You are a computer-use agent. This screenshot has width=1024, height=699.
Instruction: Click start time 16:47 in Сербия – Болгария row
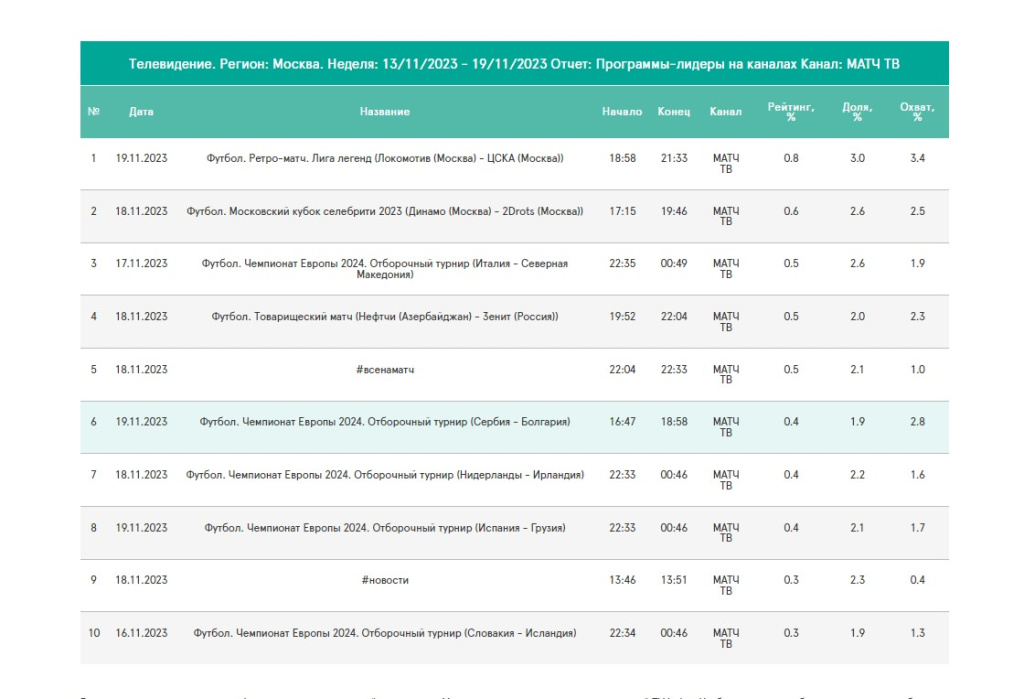click(622, 421)
